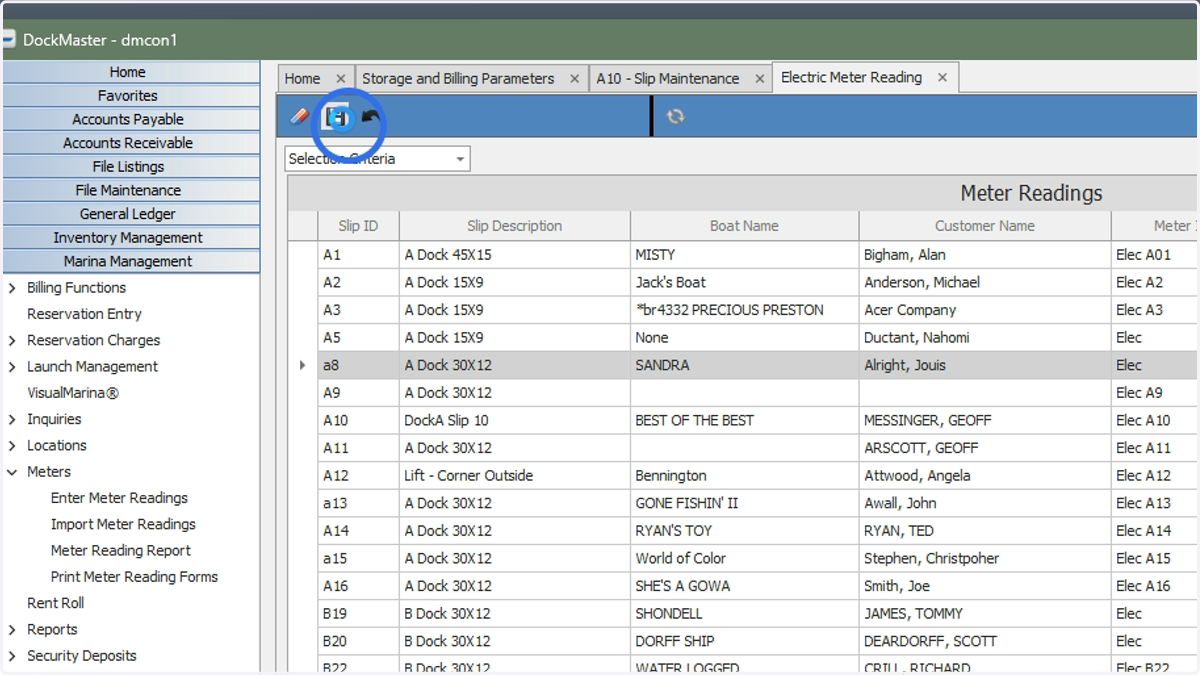Open the Favorites sidebar section
Viewport: 1200px width, 675px height.
131,96
